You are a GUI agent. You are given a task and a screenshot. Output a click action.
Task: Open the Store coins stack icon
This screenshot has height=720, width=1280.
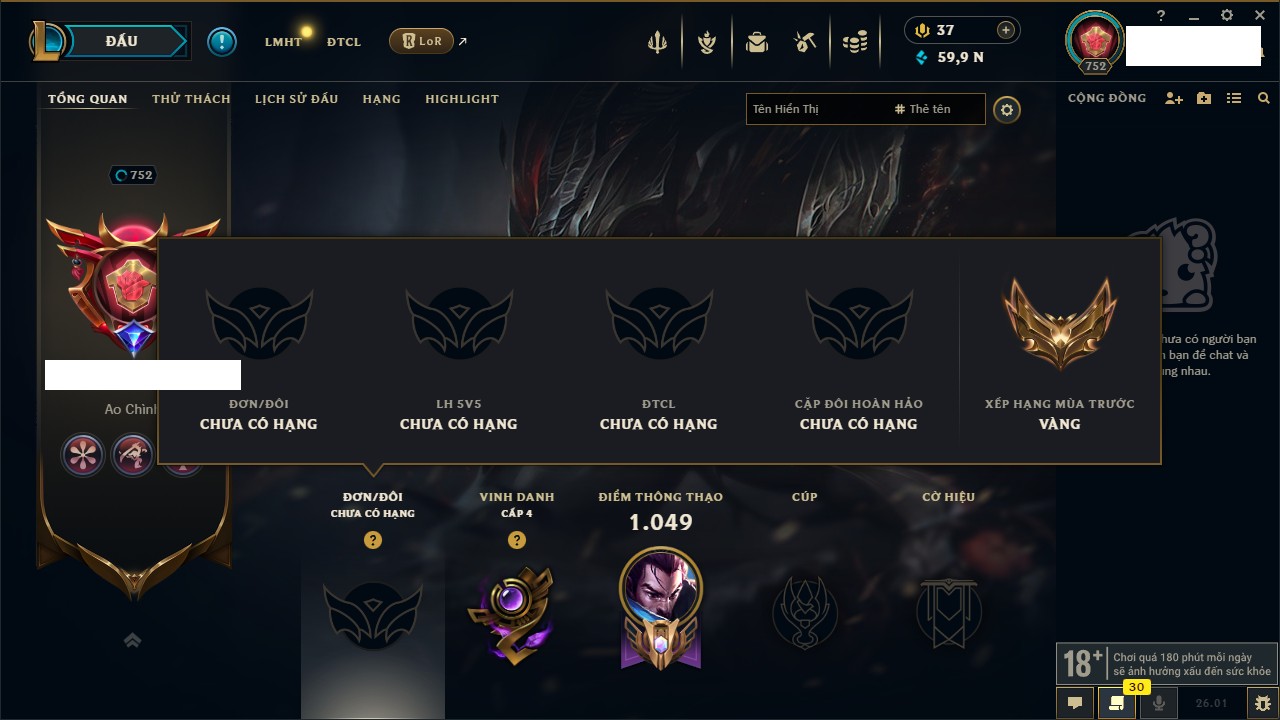(854, 42)
